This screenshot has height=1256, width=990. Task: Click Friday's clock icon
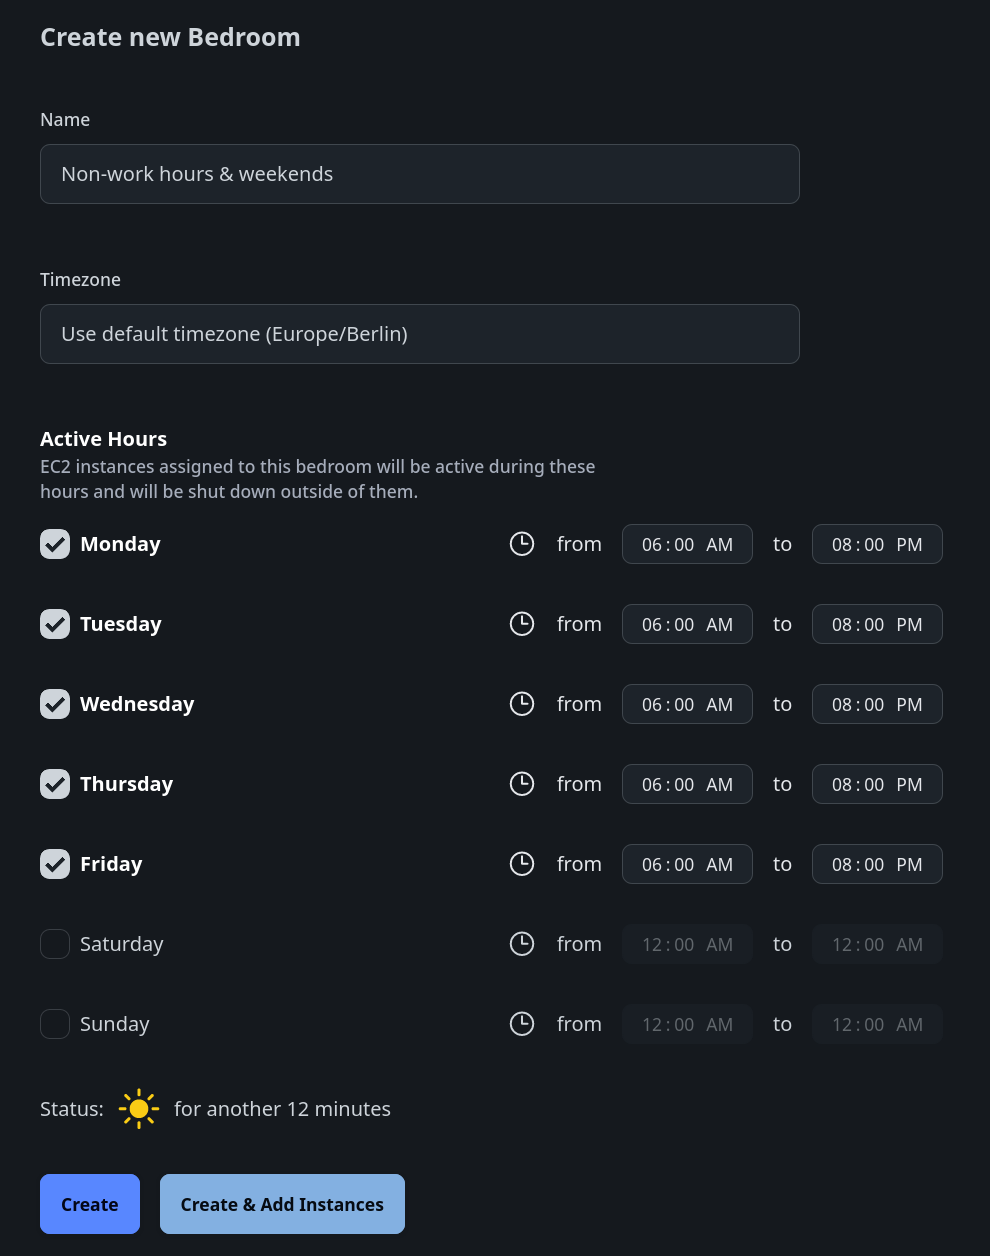[x=522, y=864]
